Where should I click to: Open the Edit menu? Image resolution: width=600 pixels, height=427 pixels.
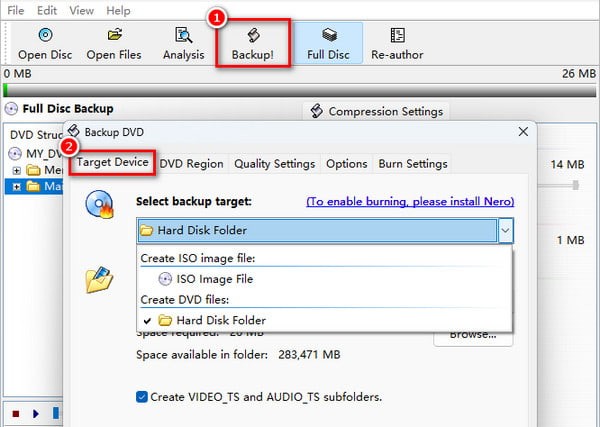coord(47,10)
